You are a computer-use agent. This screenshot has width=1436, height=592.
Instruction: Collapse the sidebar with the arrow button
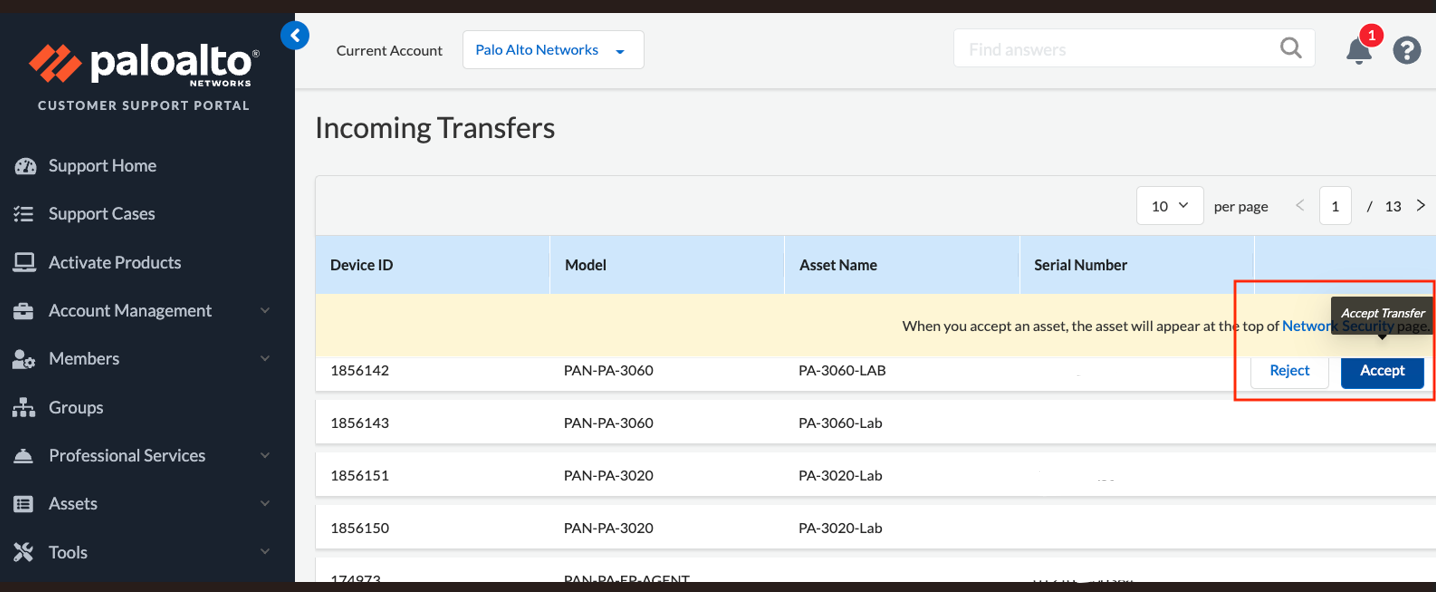pyautogui.click(x=295, y=36)
